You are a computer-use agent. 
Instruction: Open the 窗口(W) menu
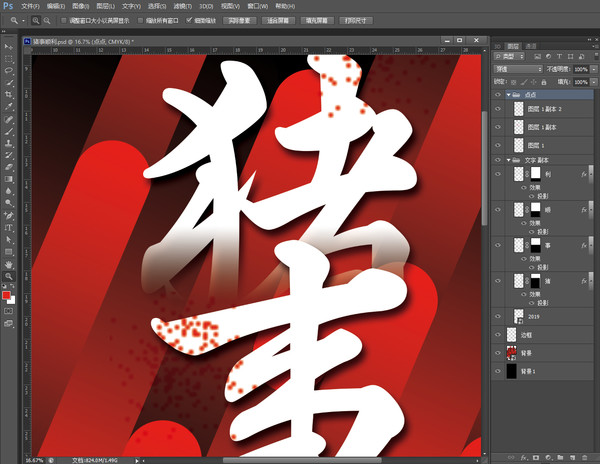pyautogui.click(x=258, y=6)
